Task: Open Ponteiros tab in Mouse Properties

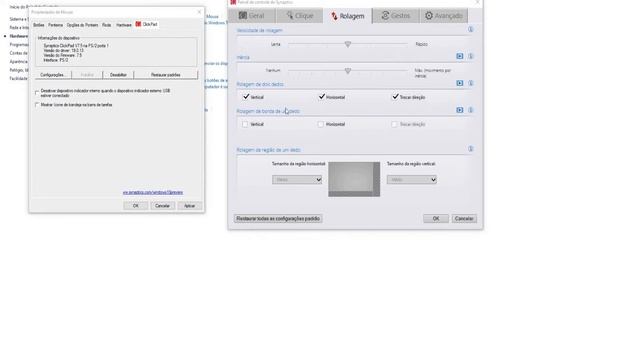Action: pyautogui.click(x=56, y=25)
